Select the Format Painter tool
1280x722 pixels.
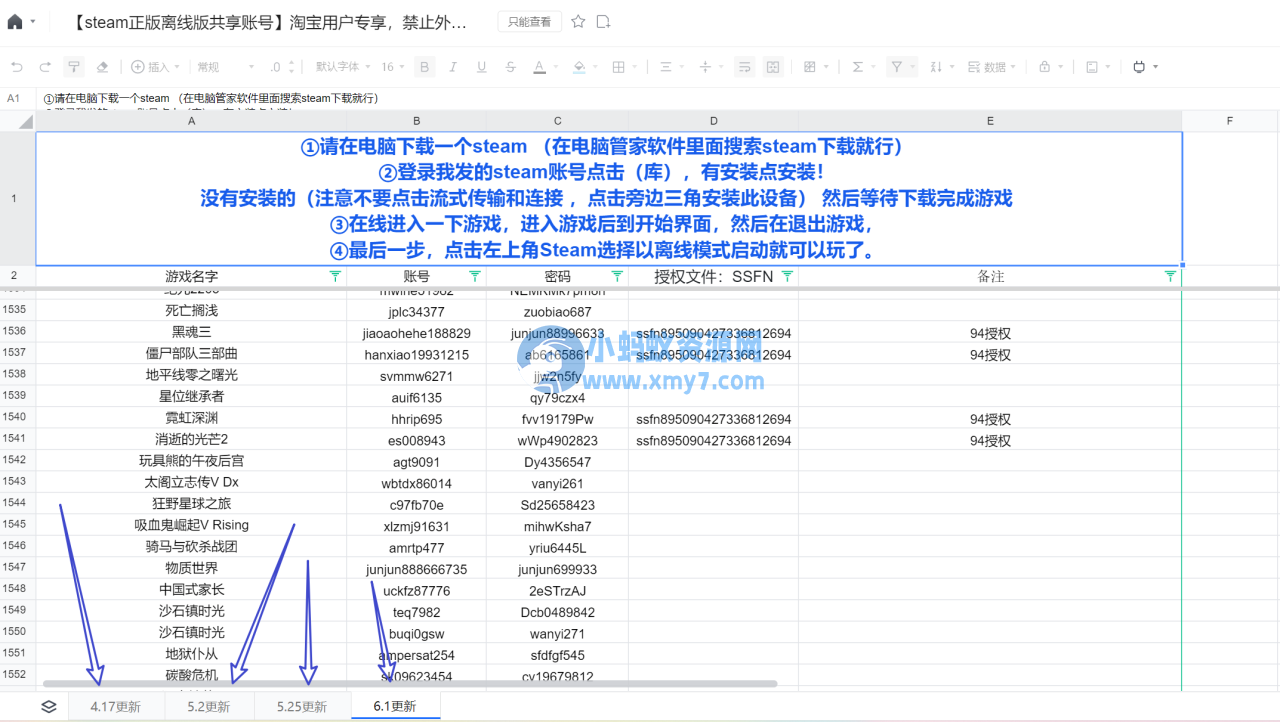[x=72, y=66]
